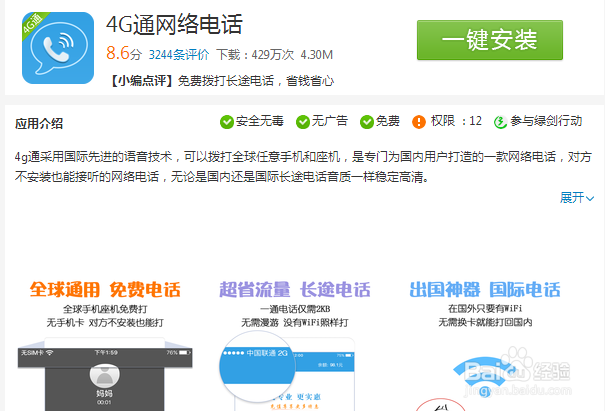Screen dimensions: 605x411
Task: Open the 超省流量 长途电话 screenshot
Action: [295, 345]
